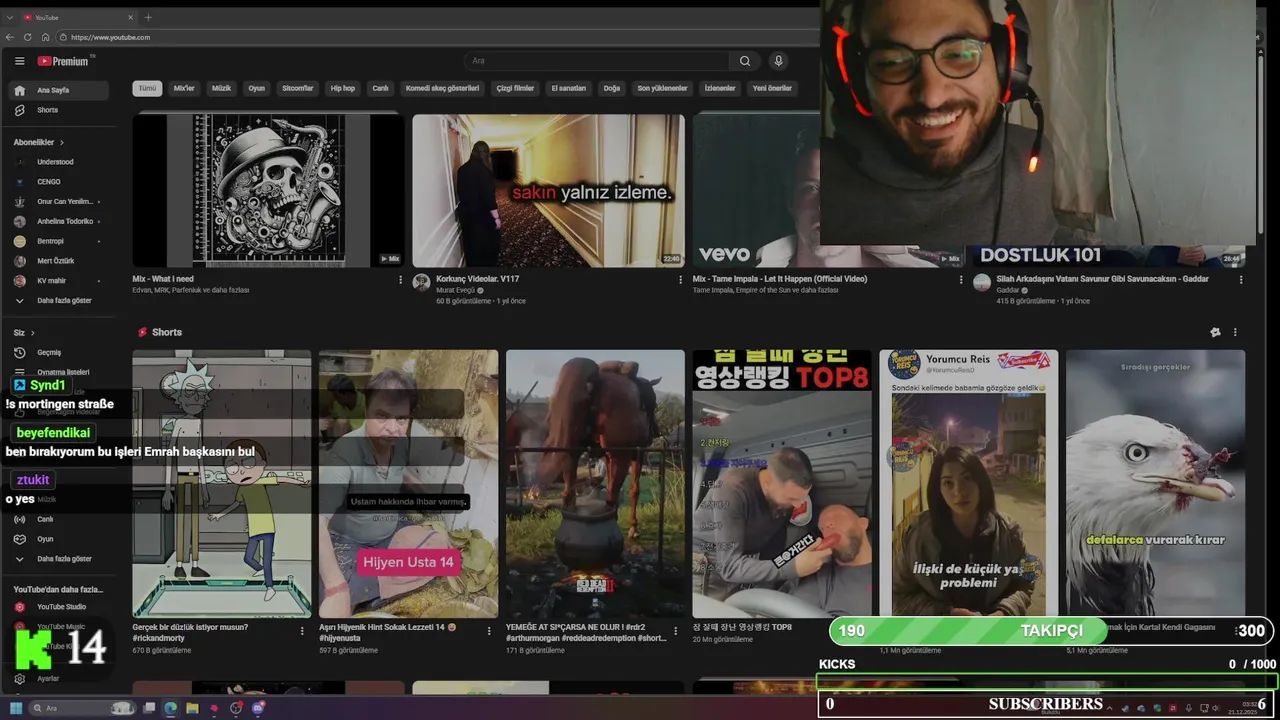The width and height of the screenshot is (1280, 720).
Task: Open the Bentropi channel subscription
Action: pyautogui.click(x=59, y=241)
